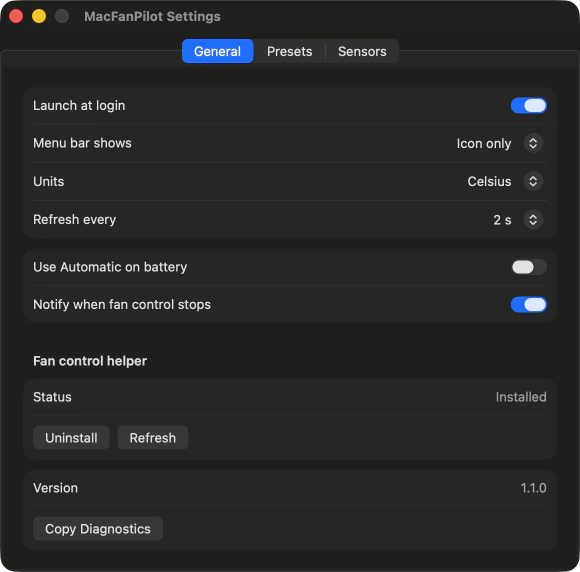Disable the Launch at login switch
This screenshot has height=572, width=580.
[x=529, y=106]
